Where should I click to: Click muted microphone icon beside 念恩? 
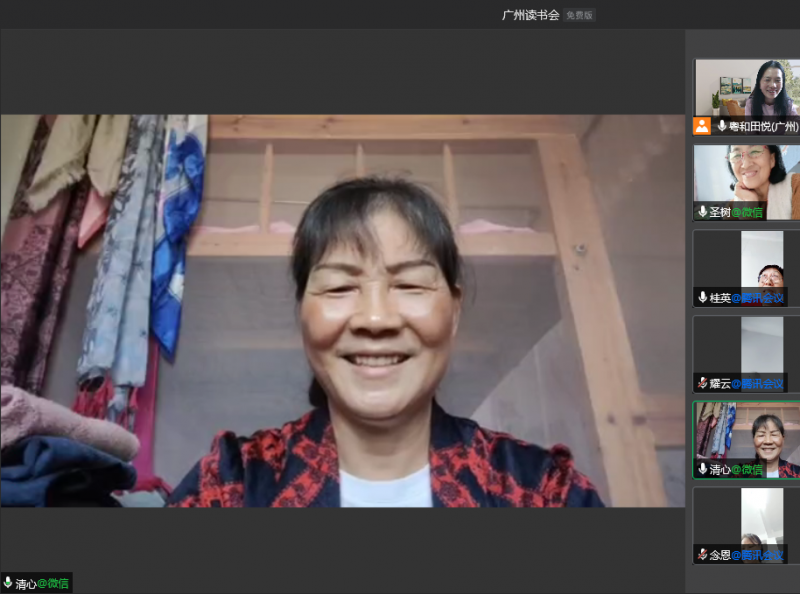(x=703, y=555)
